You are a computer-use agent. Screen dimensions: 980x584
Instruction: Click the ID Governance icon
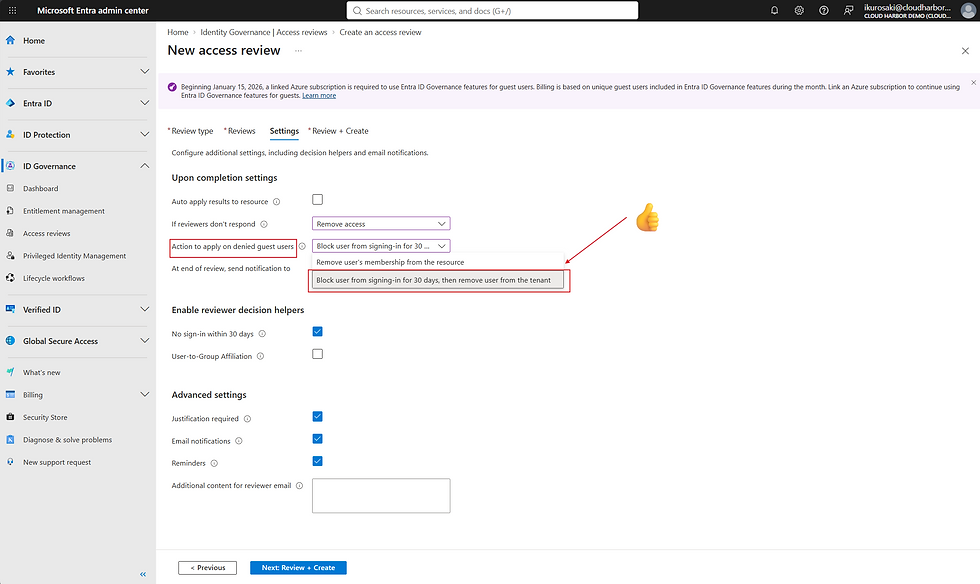(x=11, y=166)
